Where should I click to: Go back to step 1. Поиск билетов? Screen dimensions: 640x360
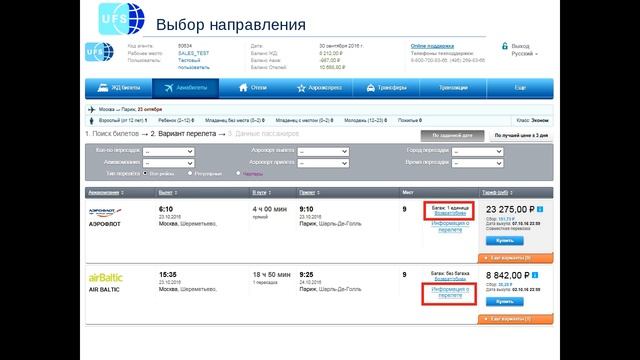coord(112,134)
